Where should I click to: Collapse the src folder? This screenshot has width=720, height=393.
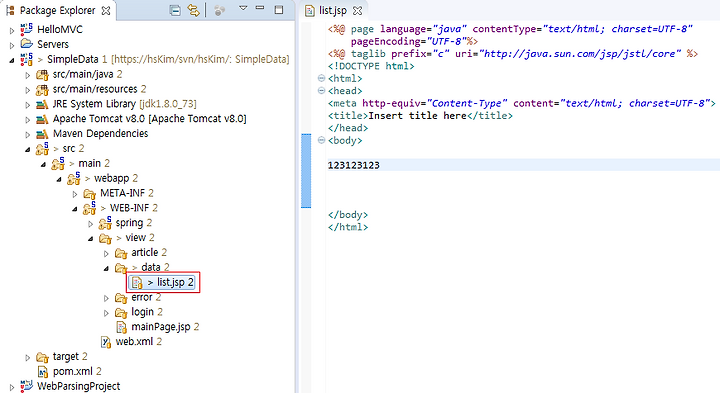pyautogui.click(x=28, y=149)
